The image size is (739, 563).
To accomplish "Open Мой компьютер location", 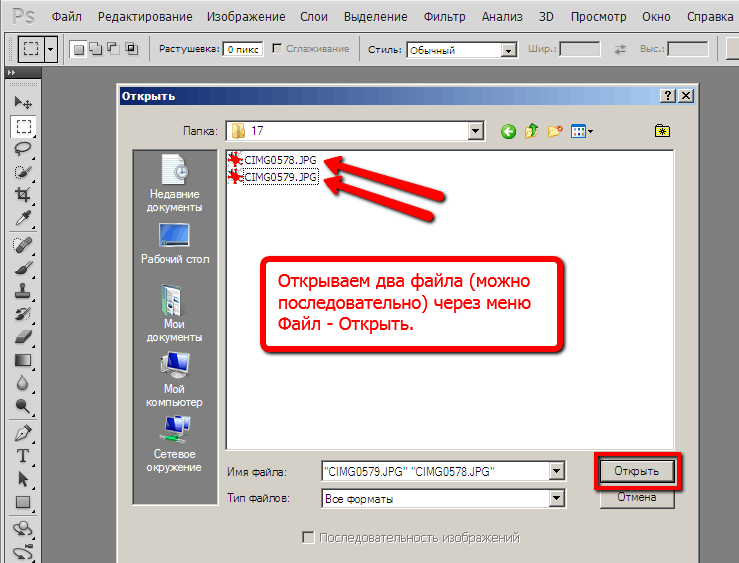I will (x=174, y=380).
